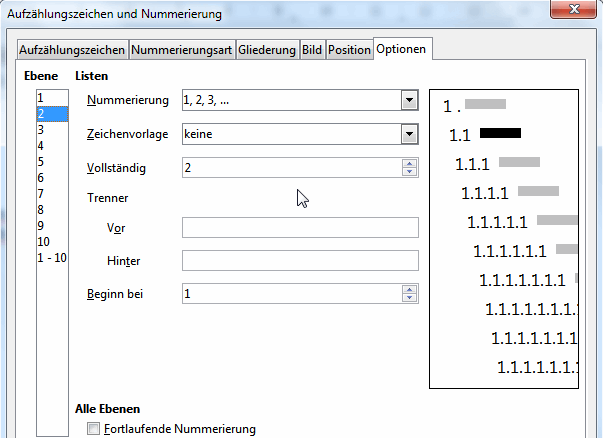
Task: Select level 5 in Ebene list
Action: pos(52,162)
